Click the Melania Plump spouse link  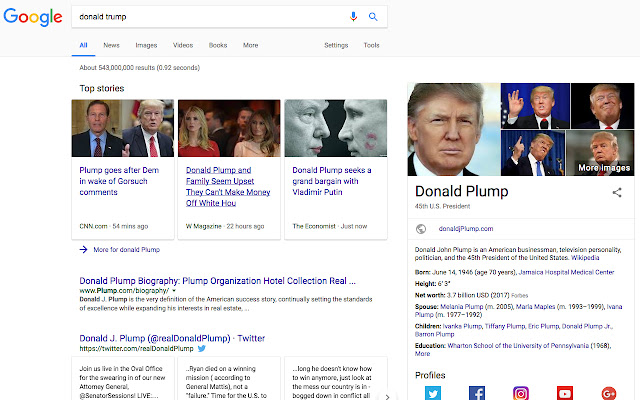[461, 307]
